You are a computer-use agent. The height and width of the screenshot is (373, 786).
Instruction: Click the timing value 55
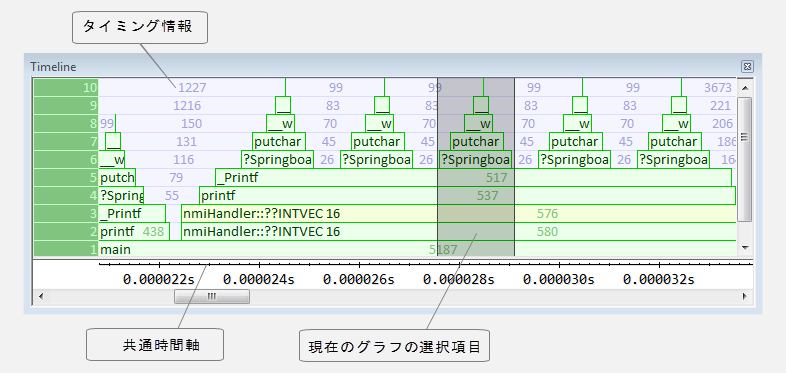[x=171, y=196]
